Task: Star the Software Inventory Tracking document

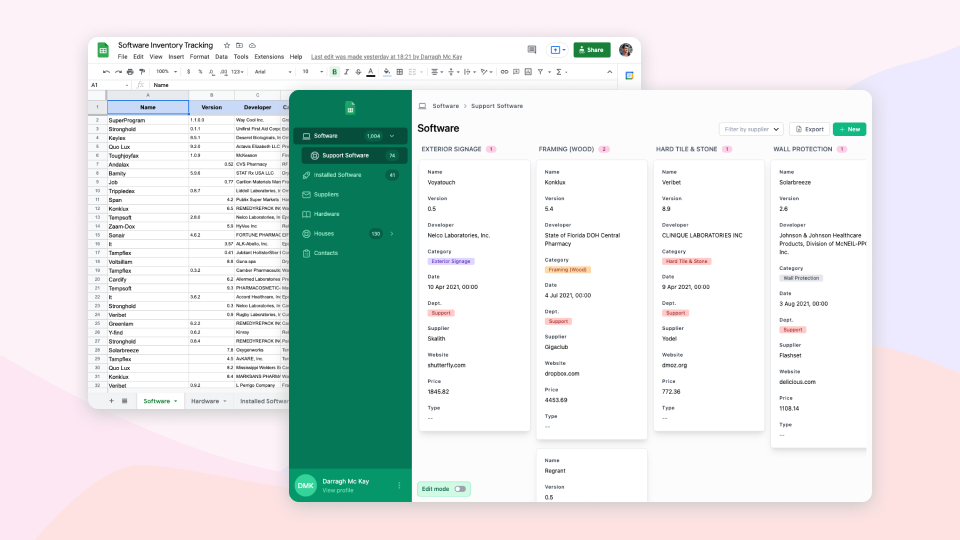Action: pyautogui.click(x=227, y=45)
